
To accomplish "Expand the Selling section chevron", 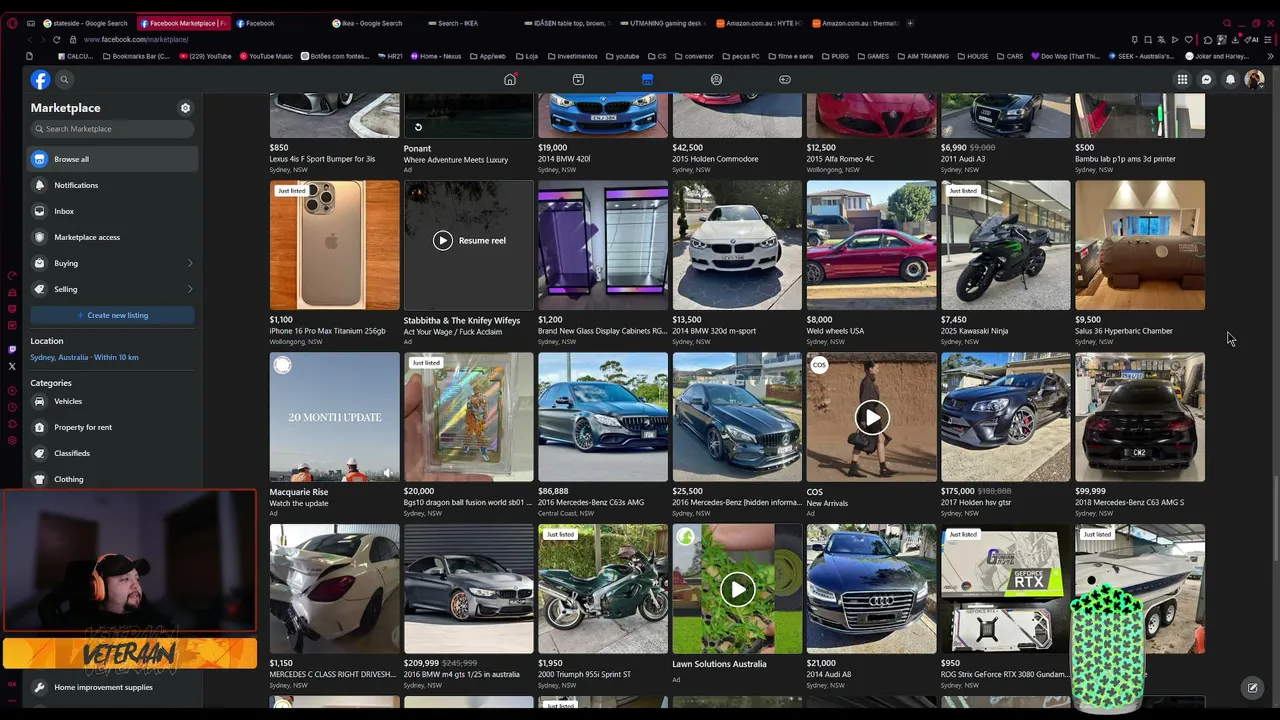I will pos(190,289).
